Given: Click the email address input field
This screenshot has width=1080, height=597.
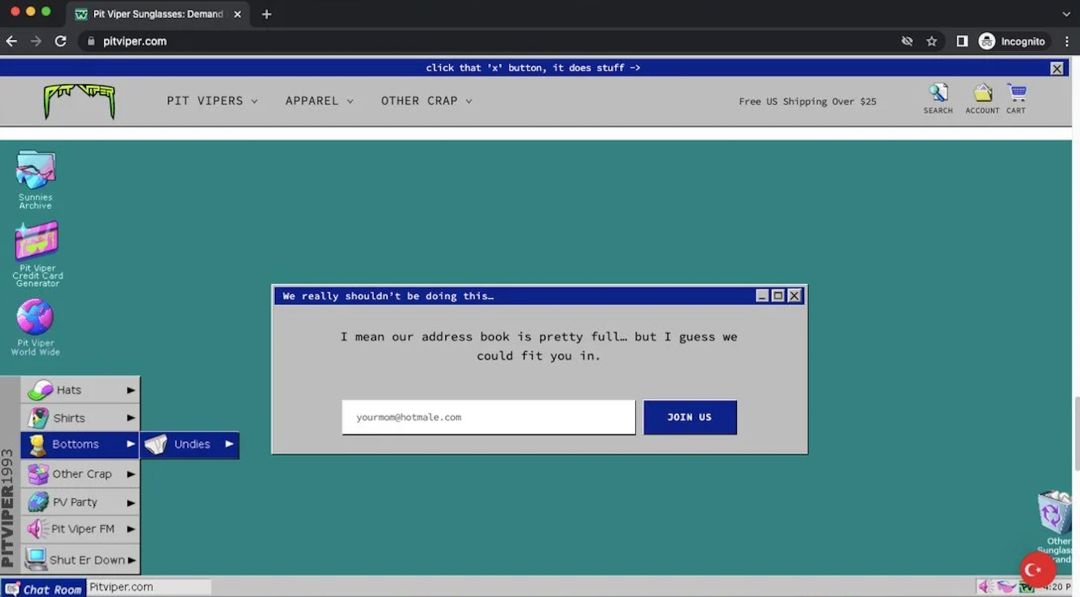Looking at the screenshot, I should tap(488, 417).
